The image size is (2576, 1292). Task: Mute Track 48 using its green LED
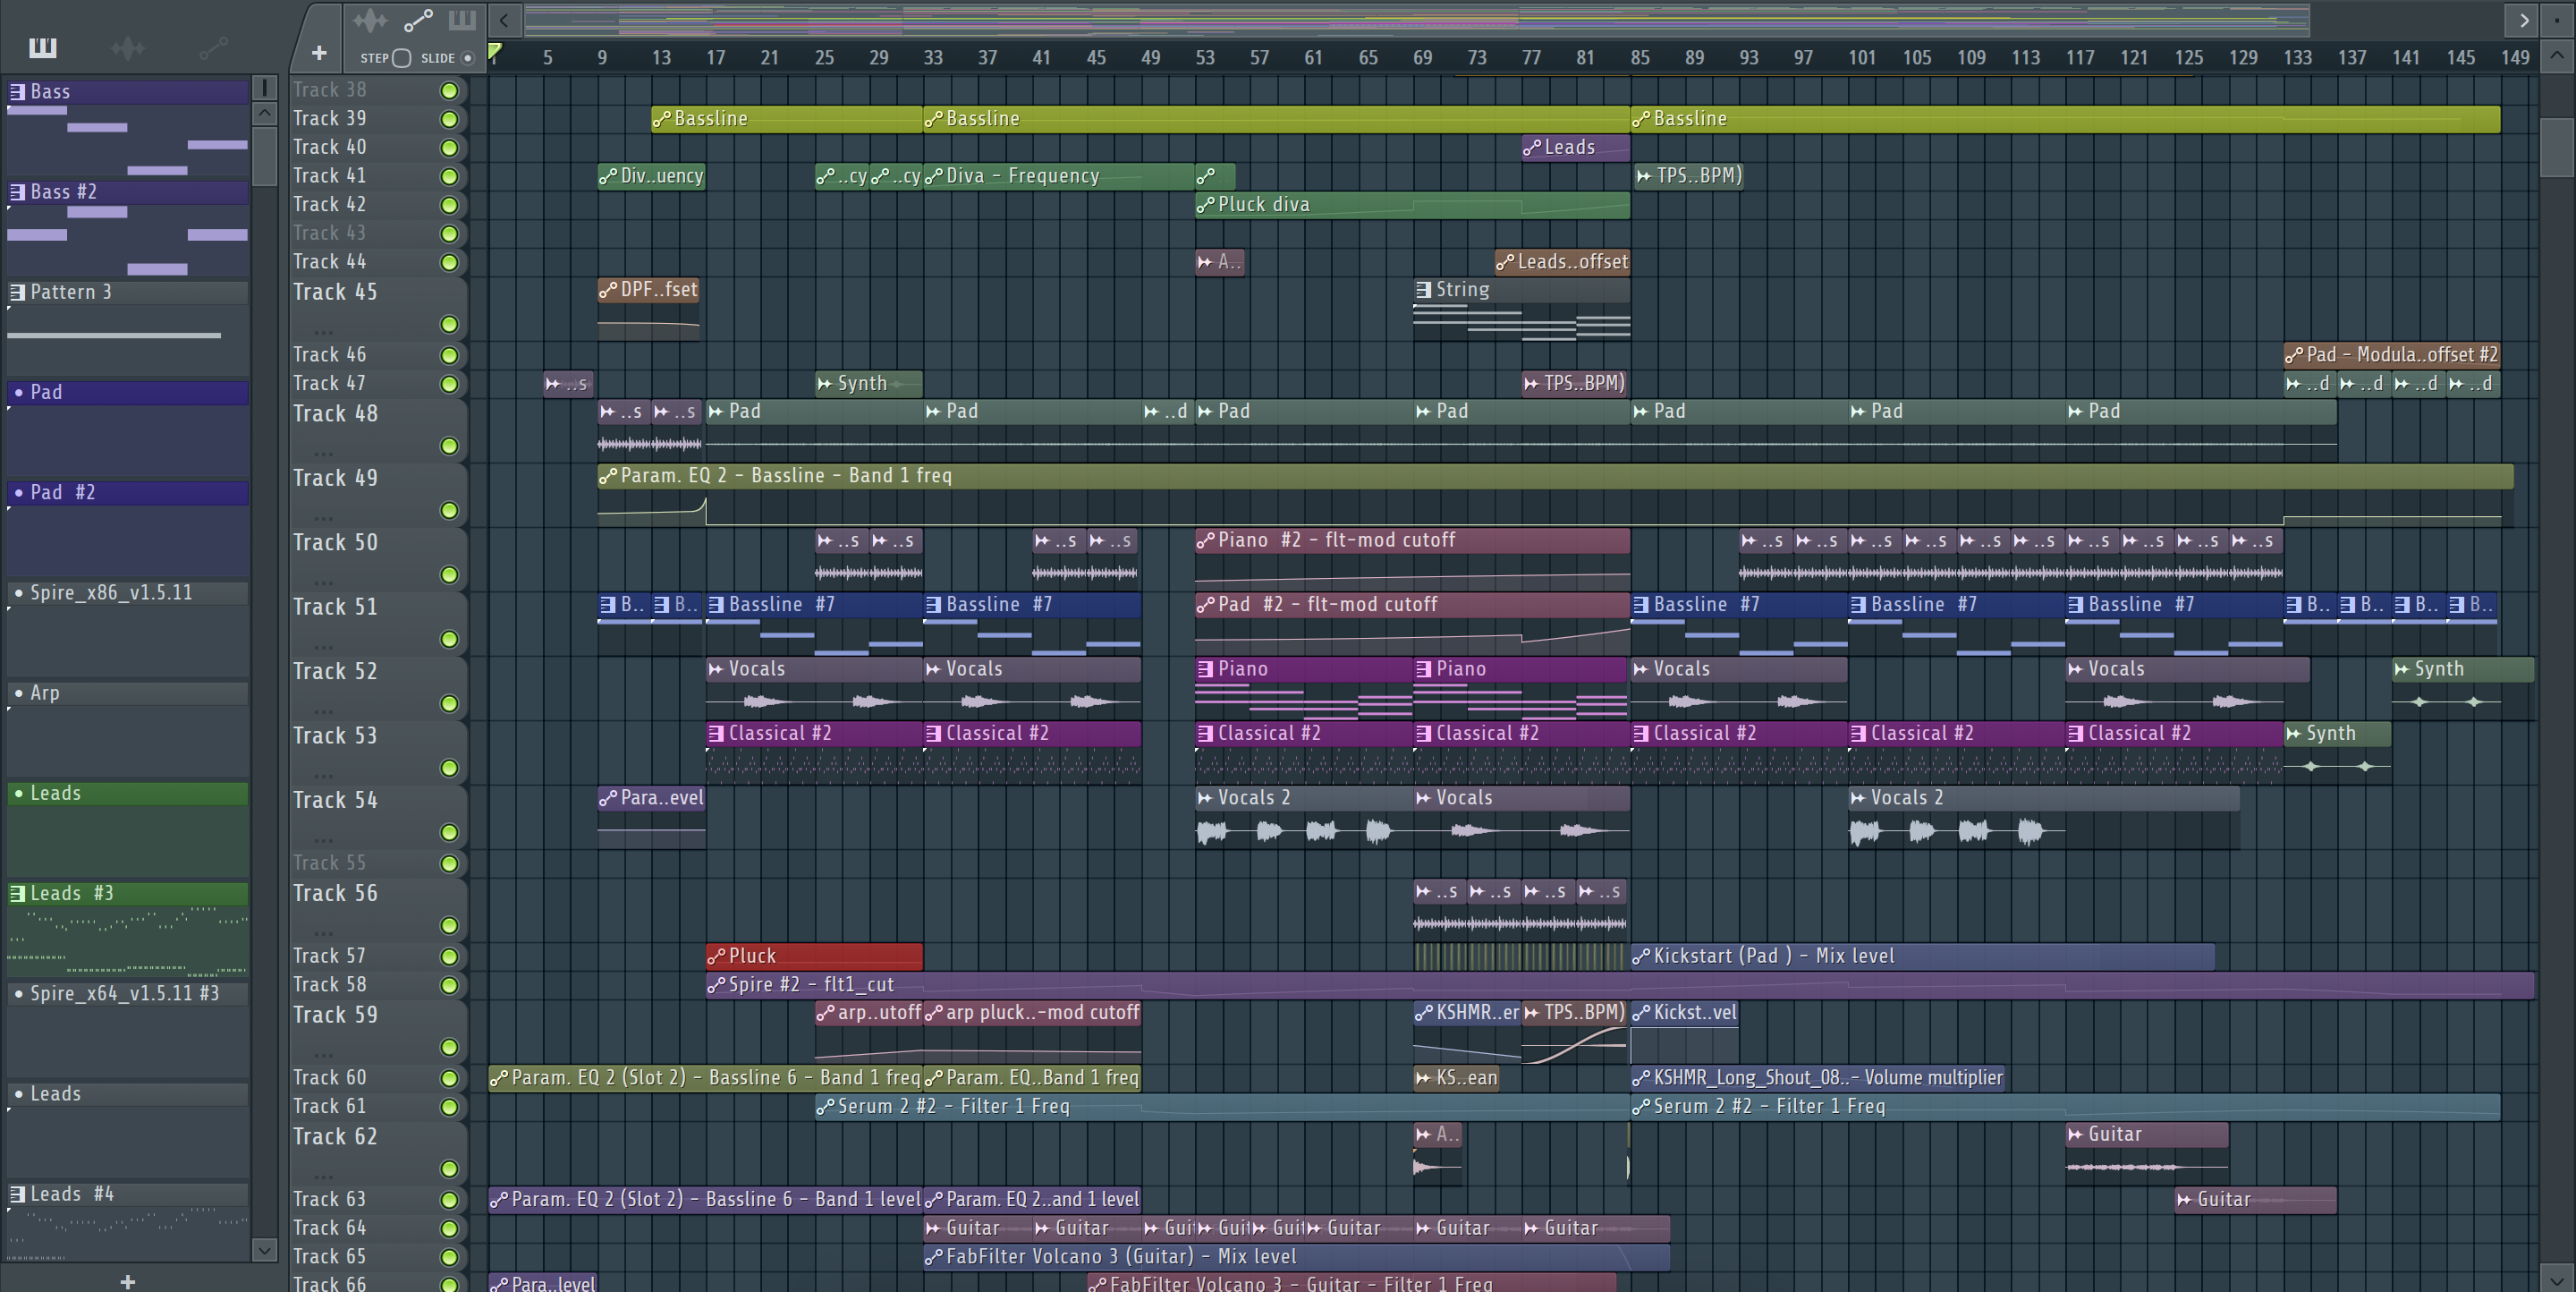click(450, 446)
